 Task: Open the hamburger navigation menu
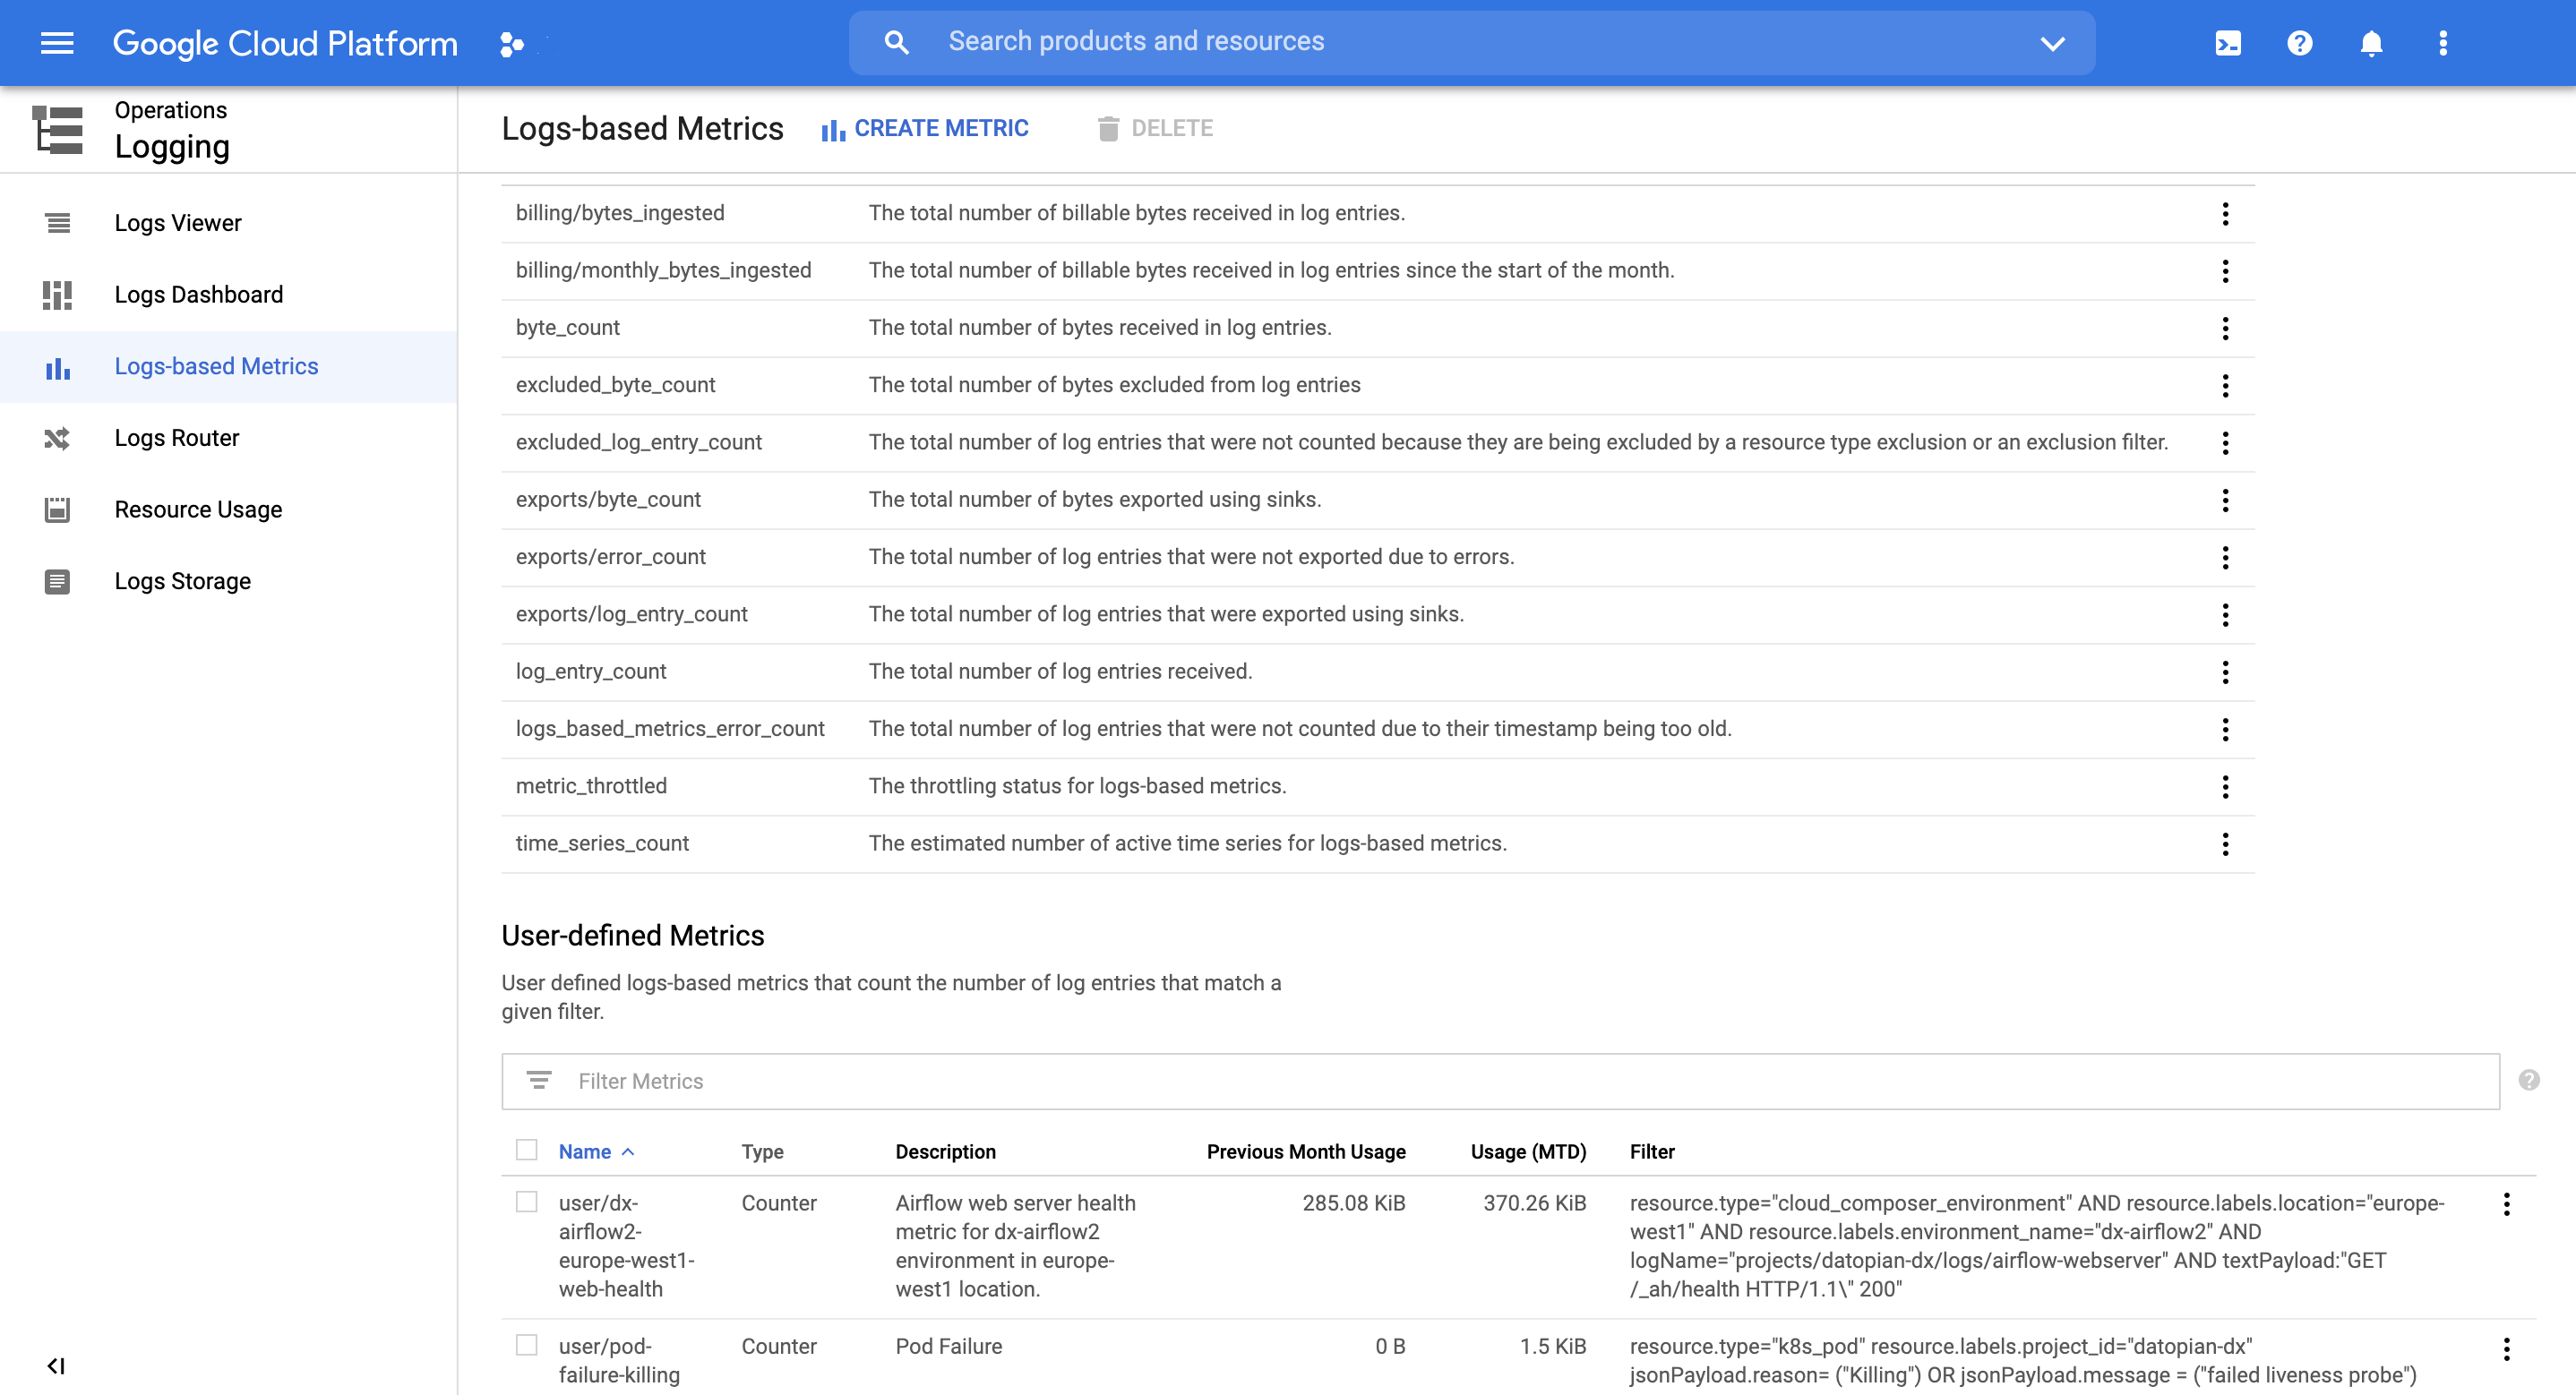click(57, 43)
